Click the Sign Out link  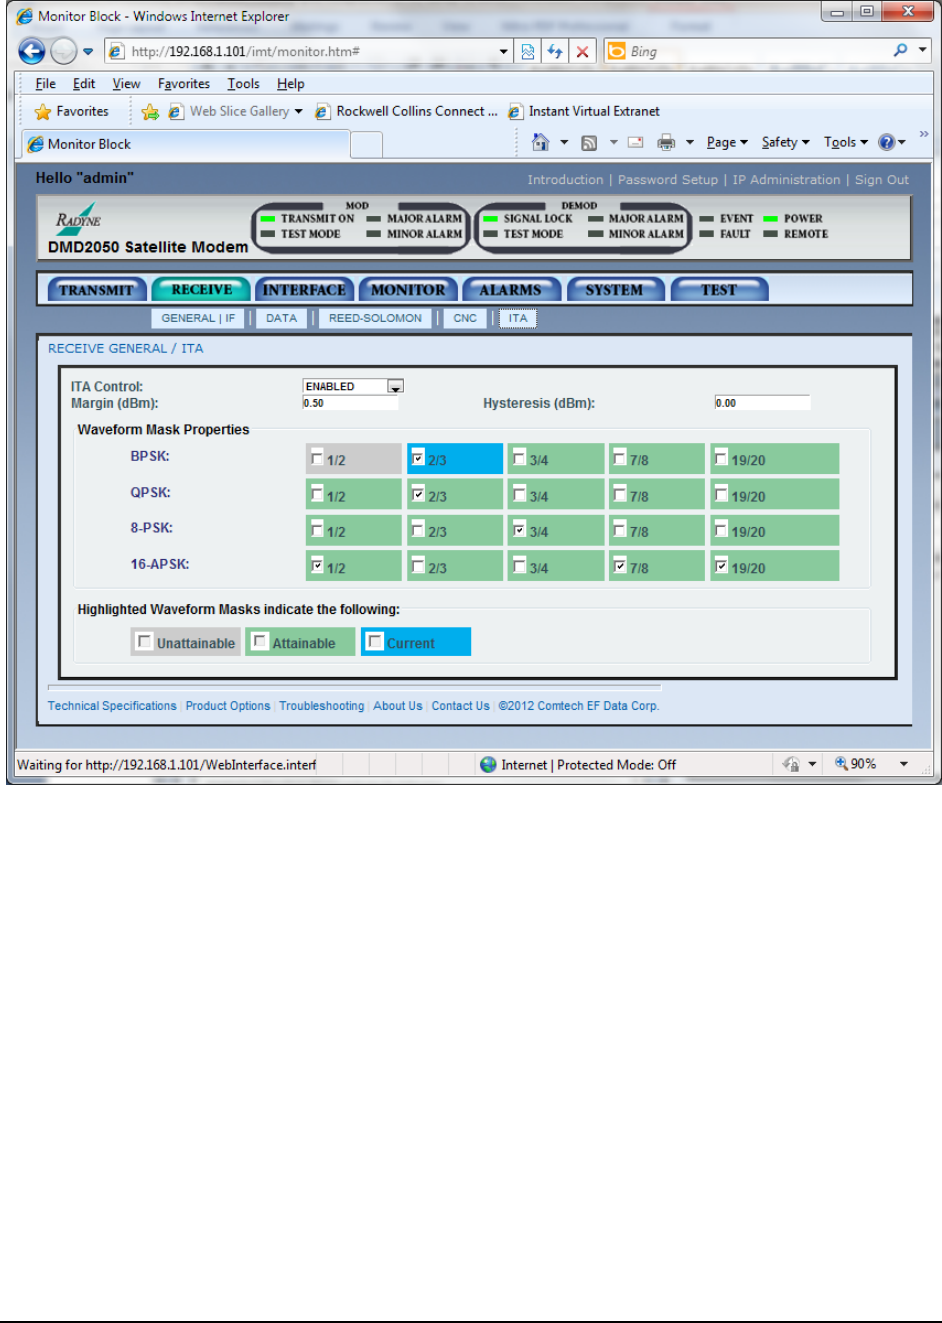pos(881,180)
